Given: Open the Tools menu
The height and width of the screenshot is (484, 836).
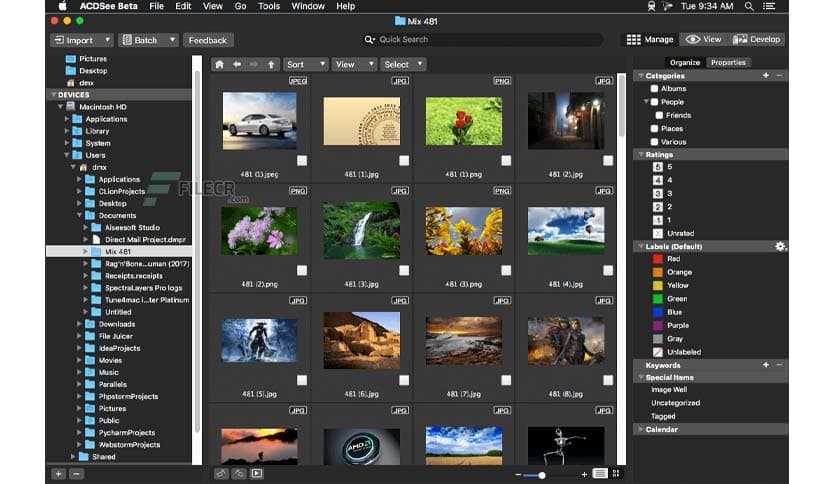Looking at the screenshot, I should tap(269, 6).
